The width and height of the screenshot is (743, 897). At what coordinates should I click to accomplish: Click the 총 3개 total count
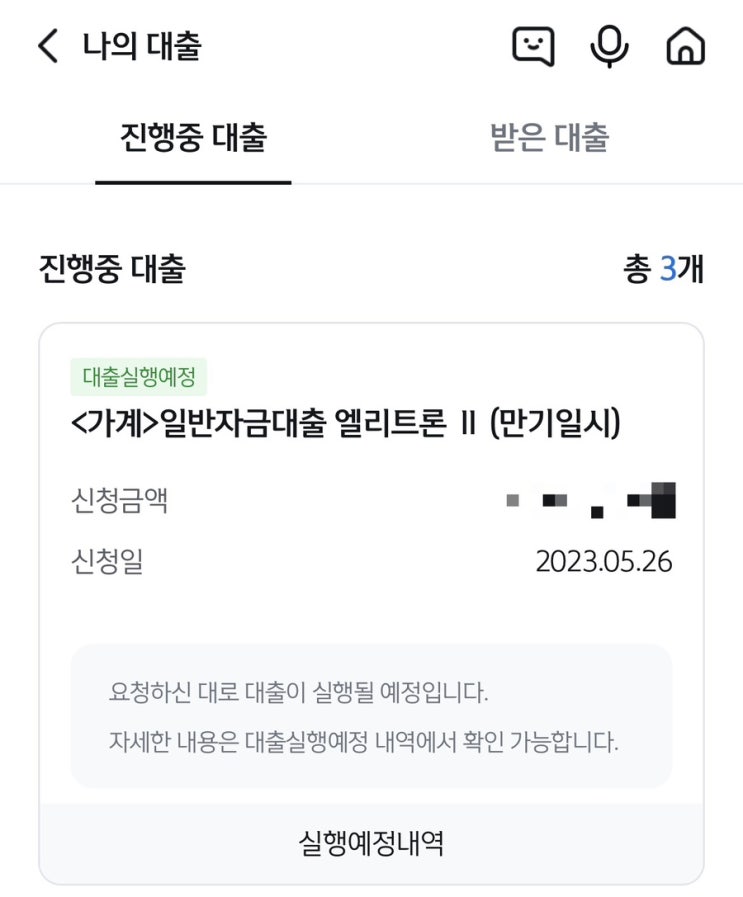(x=664, y=269)
